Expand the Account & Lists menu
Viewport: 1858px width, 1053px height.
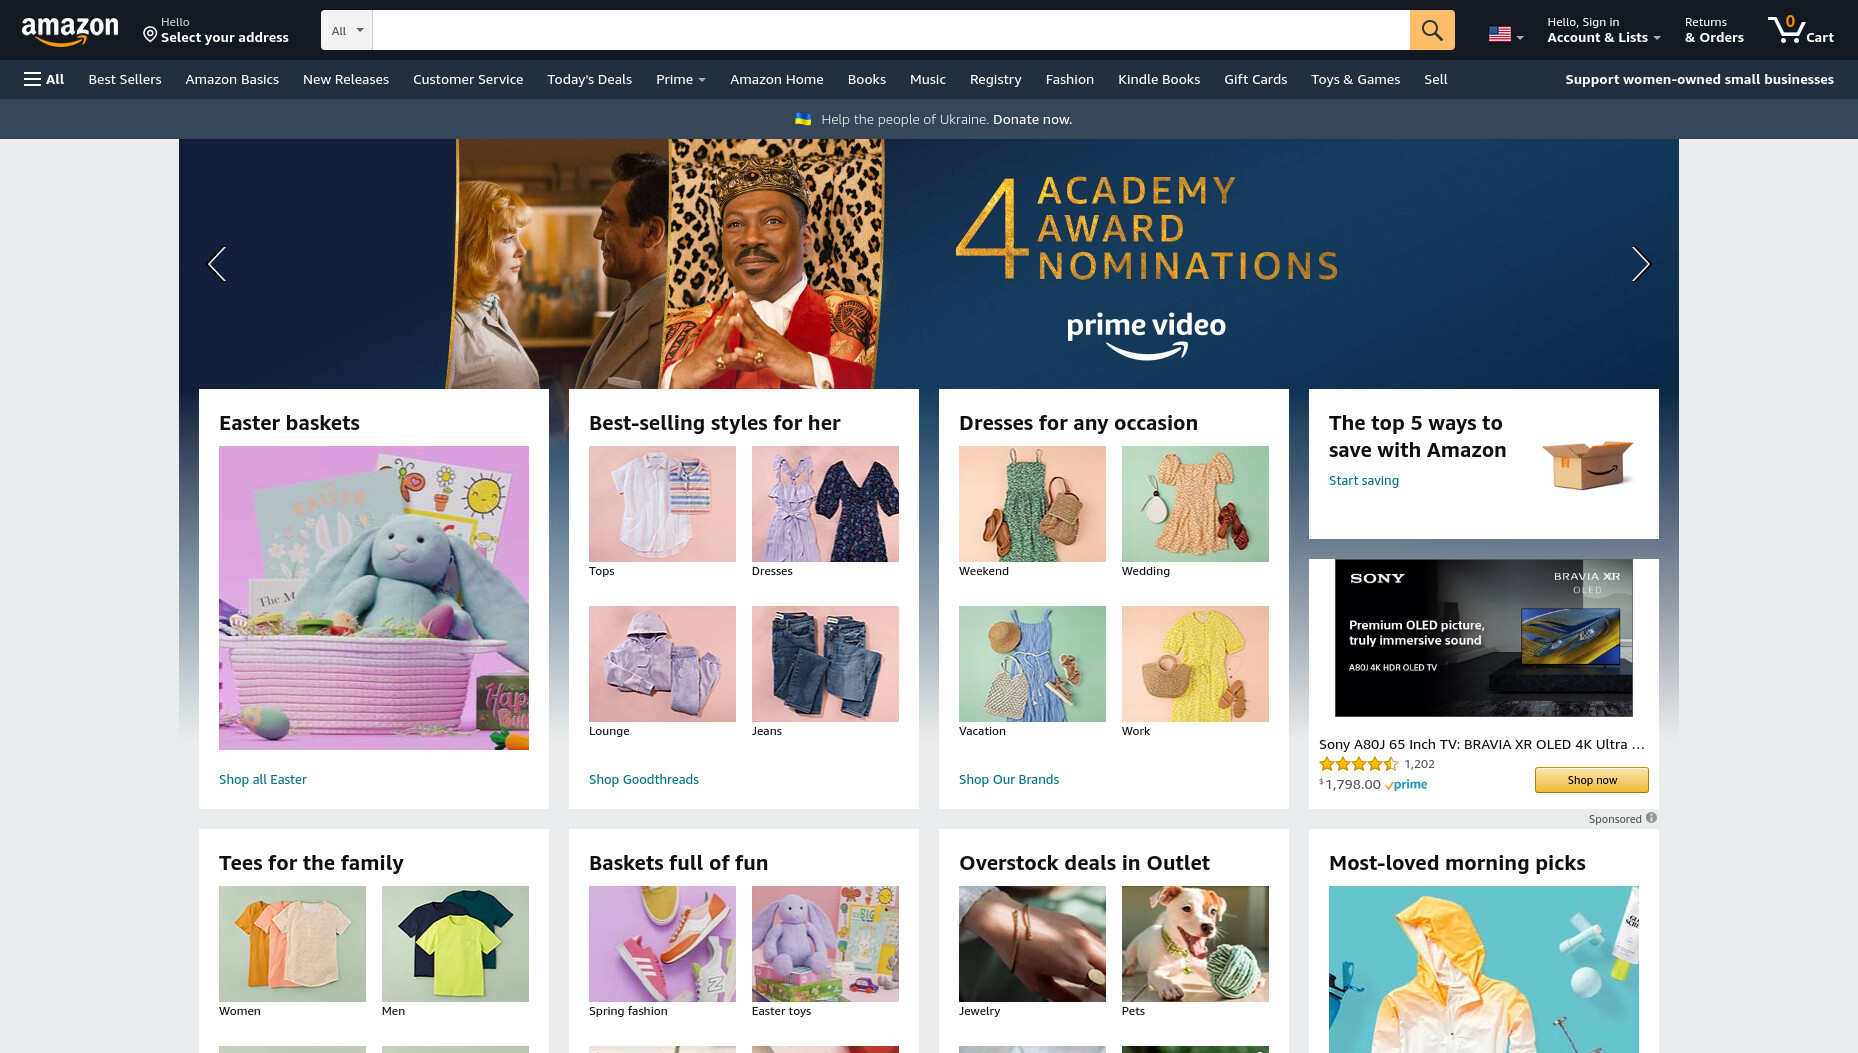pos(1603,30)
